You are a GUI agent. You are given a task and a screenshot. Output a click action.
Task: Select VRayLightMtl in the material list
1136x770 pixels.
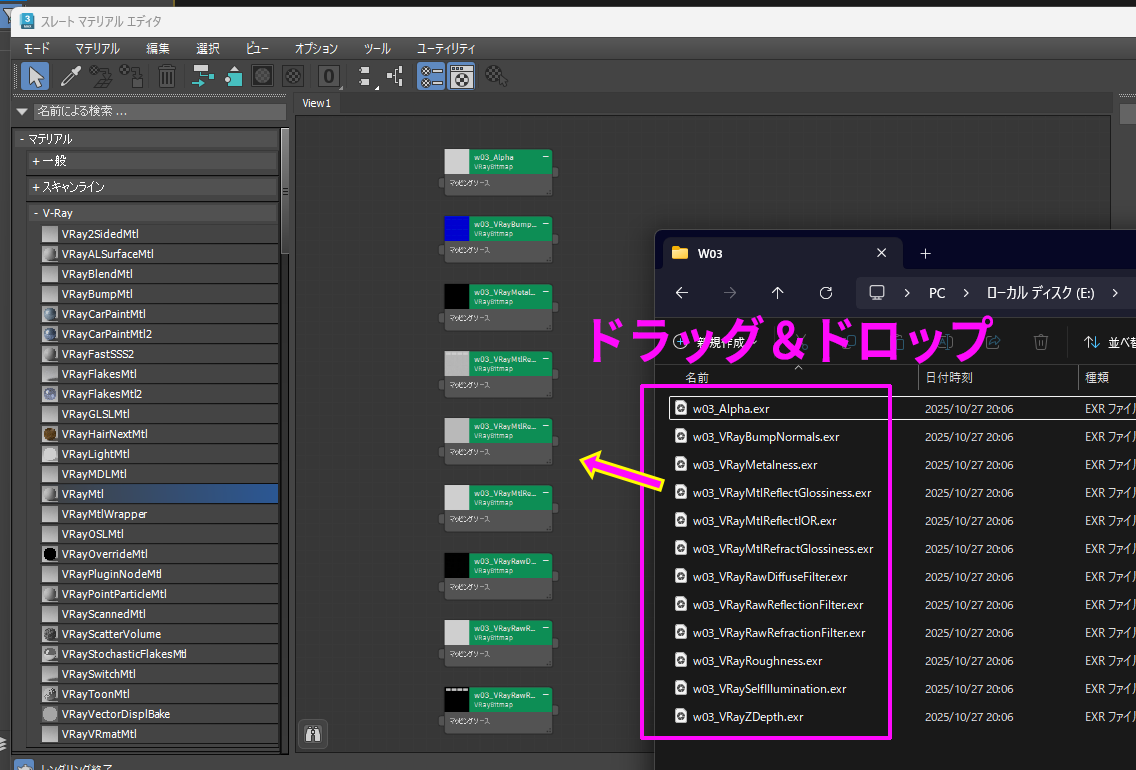point(95,454)
